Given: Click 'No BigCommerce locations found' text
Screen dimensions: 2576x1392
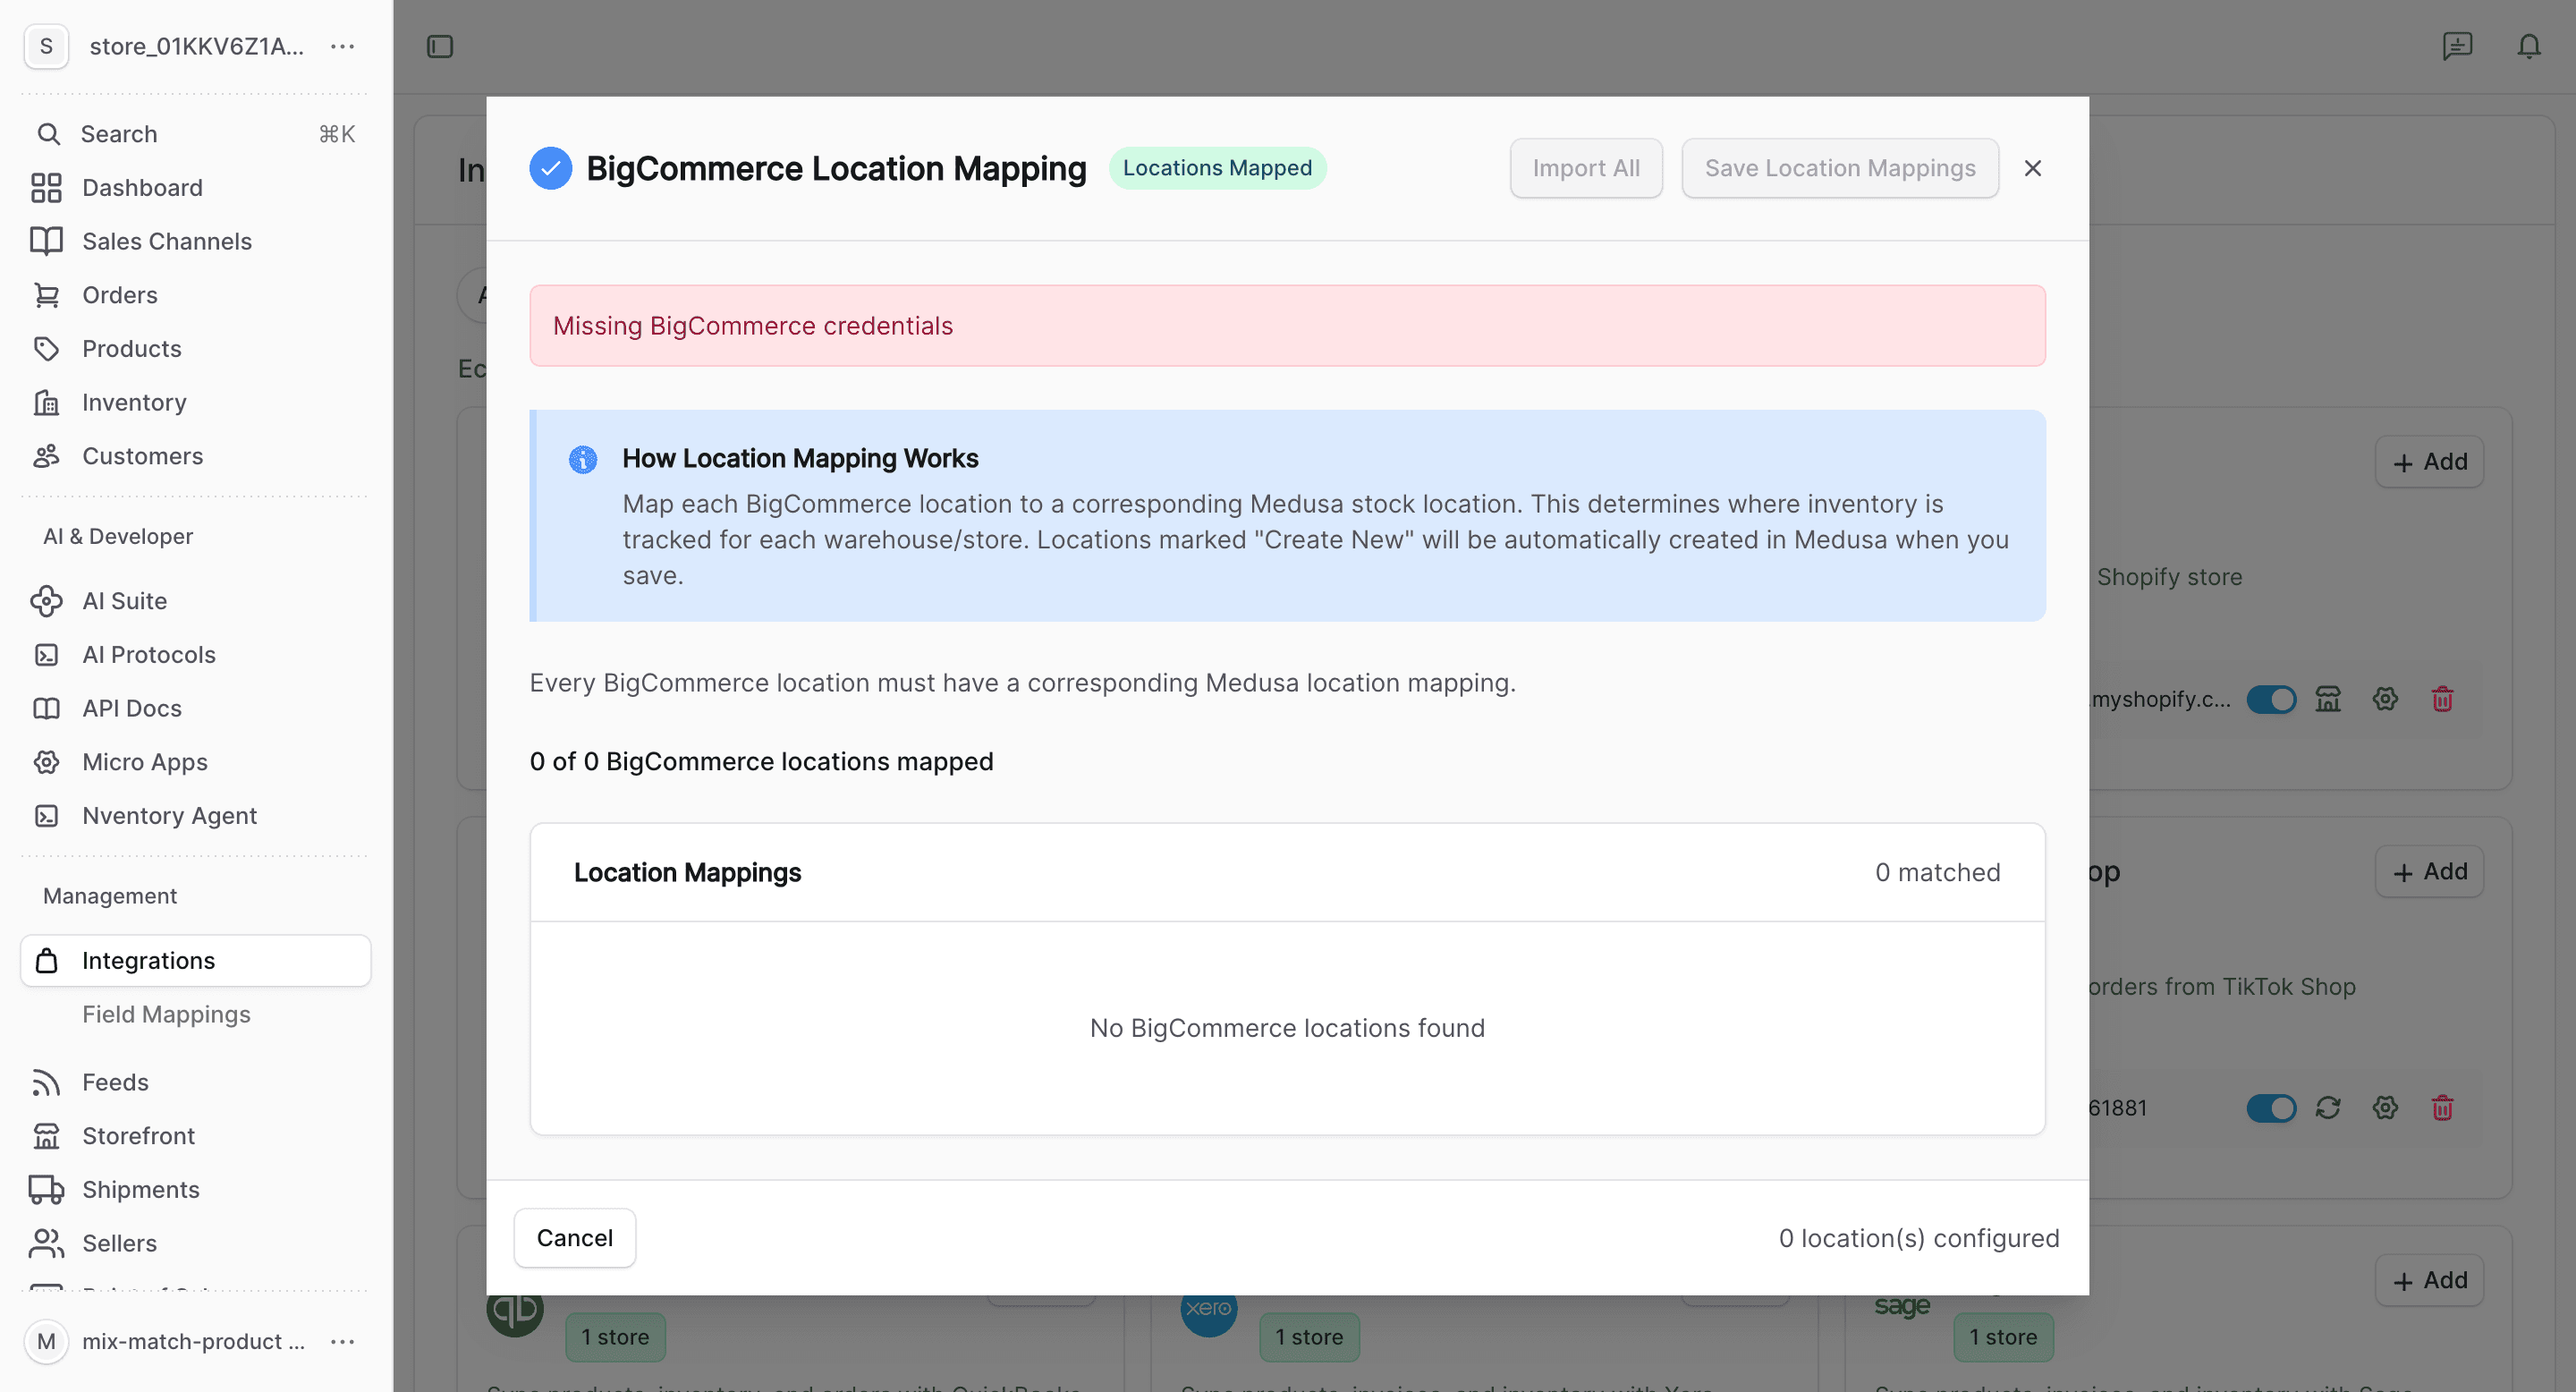Looking at the screenshot, I should pyautogui.click(x=1287, y=1028).
